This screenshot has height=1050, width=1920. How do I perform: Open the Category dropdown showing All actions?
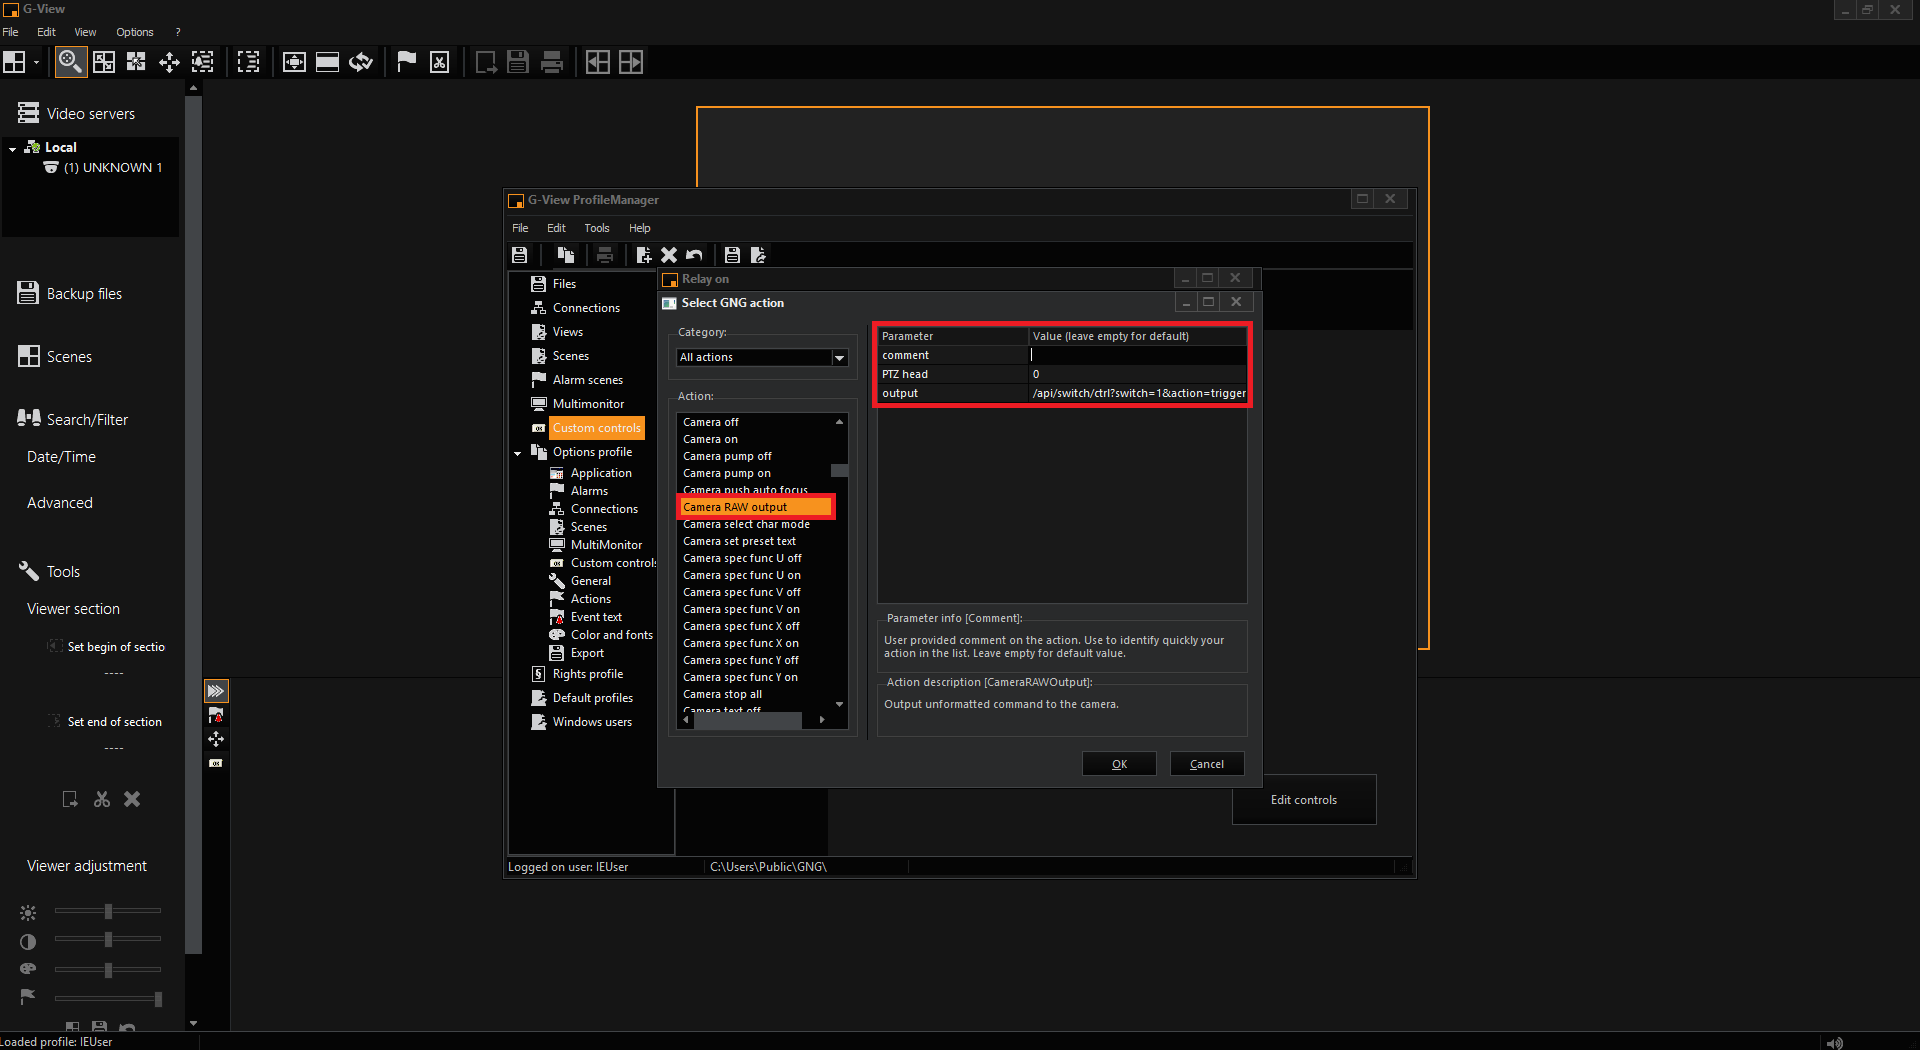[839, 358]
